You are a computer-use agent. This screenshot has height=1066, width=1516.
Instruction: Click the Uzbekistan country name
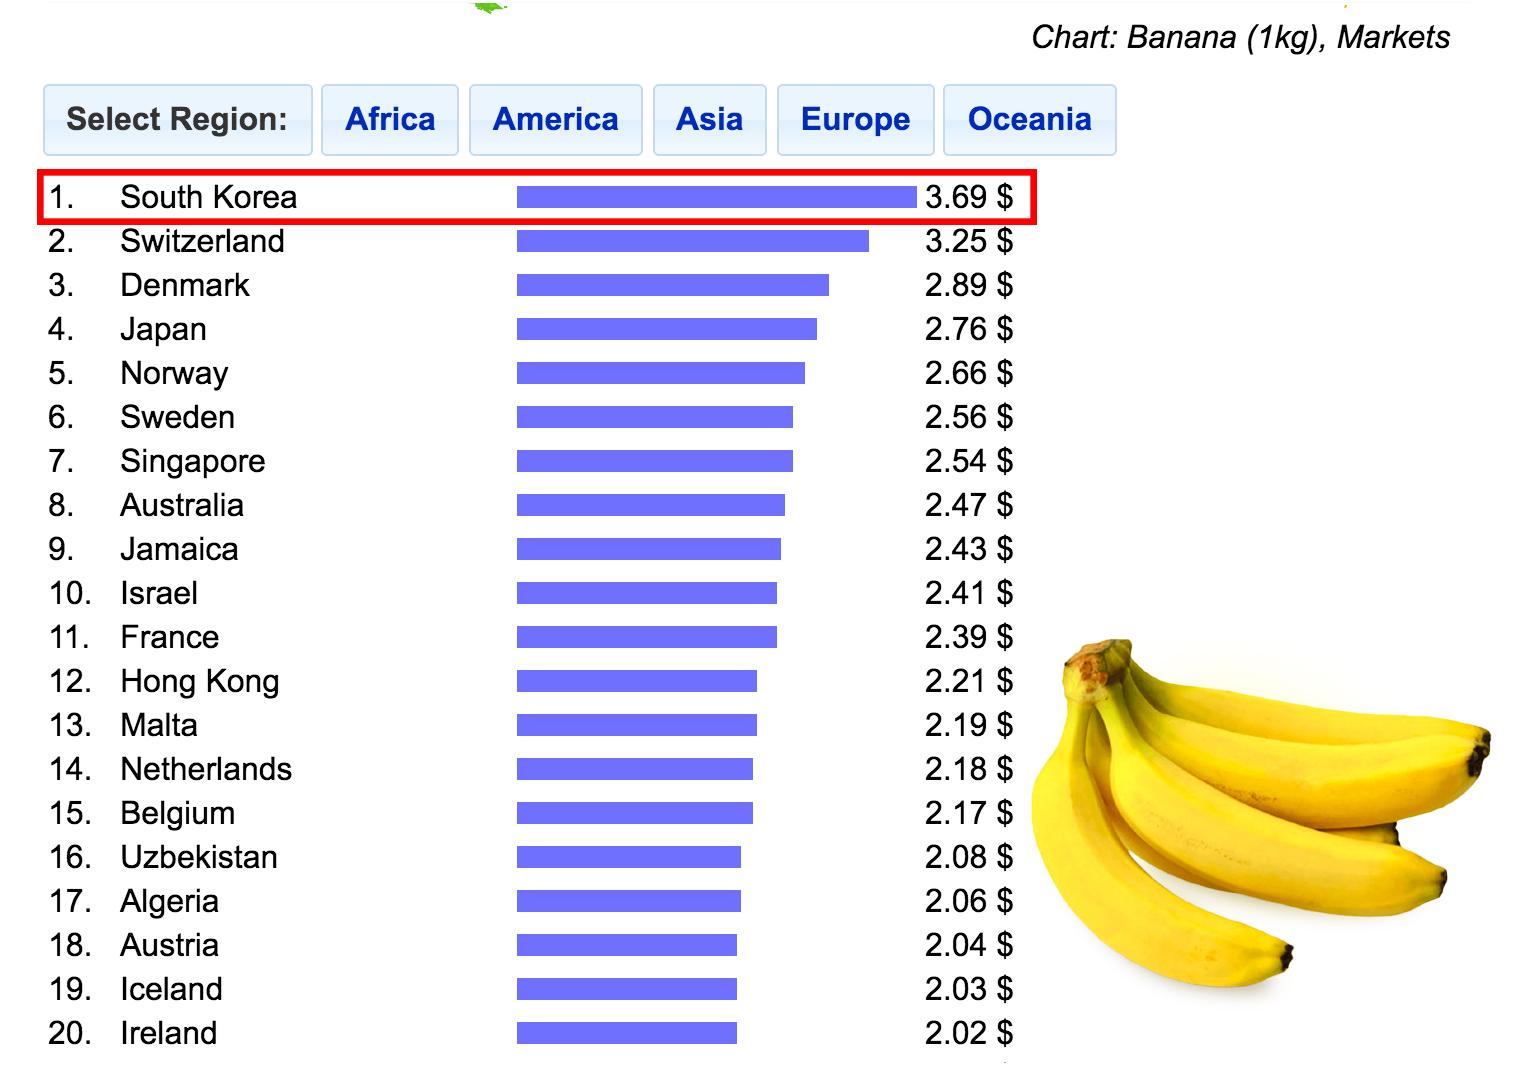coord(198,857)
